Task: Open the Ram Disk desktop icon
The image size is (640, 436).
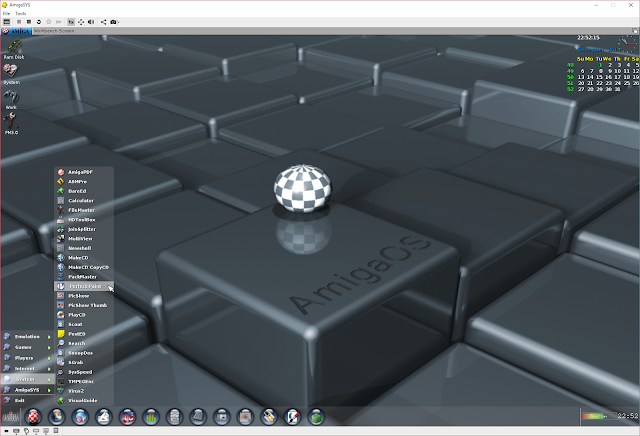Action: (x=14, y=49)
